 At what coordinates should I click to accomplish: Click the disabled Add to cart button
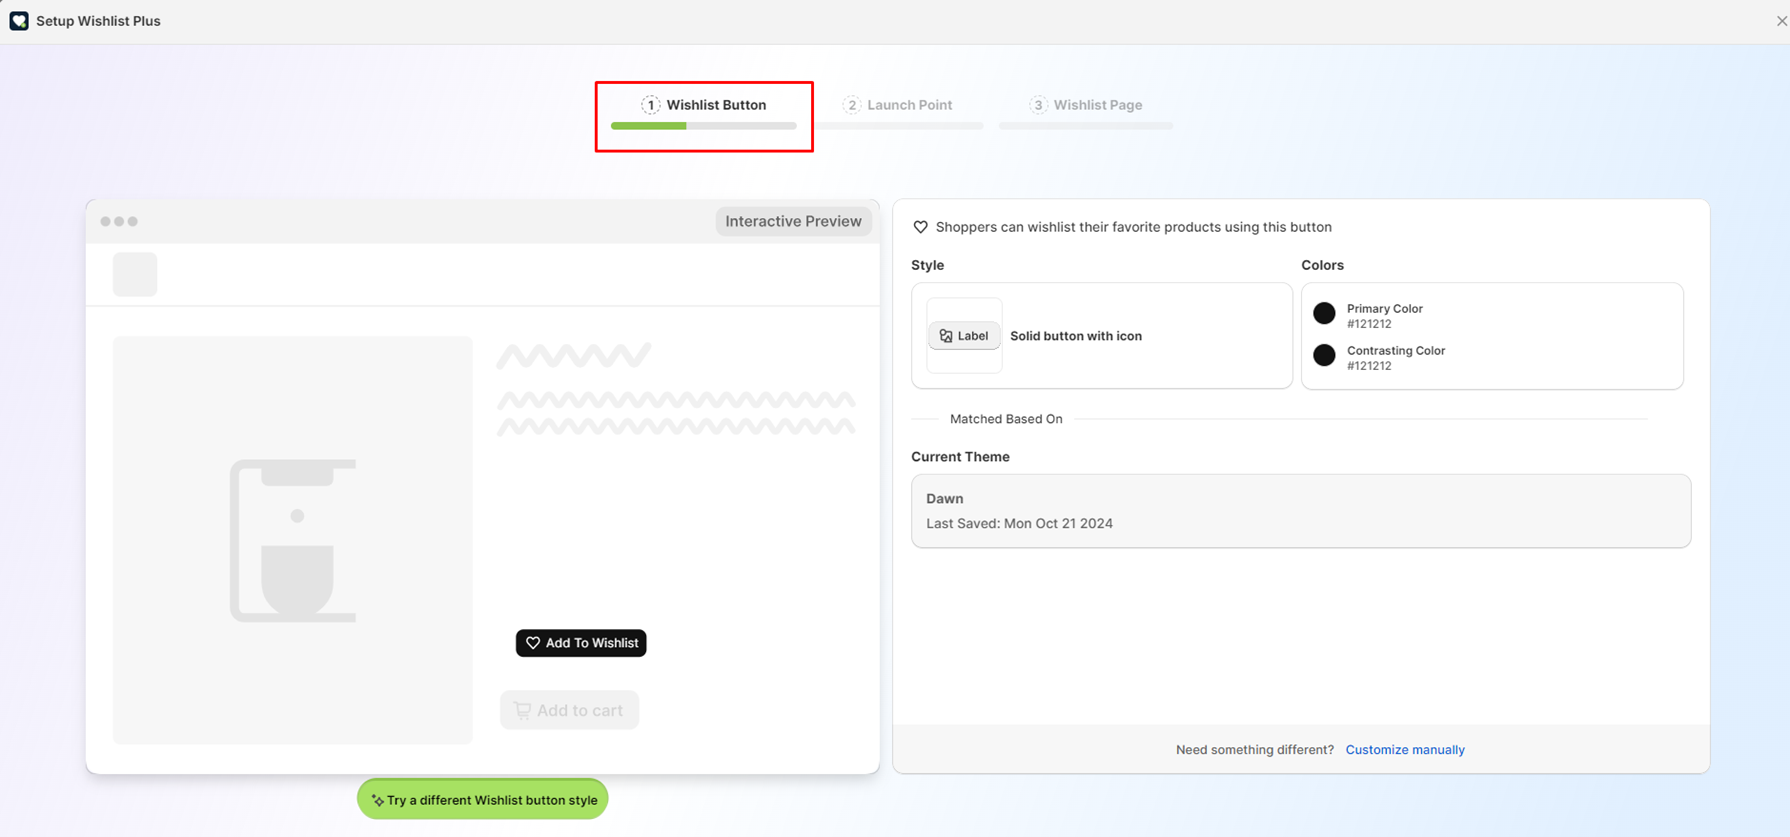569,710
